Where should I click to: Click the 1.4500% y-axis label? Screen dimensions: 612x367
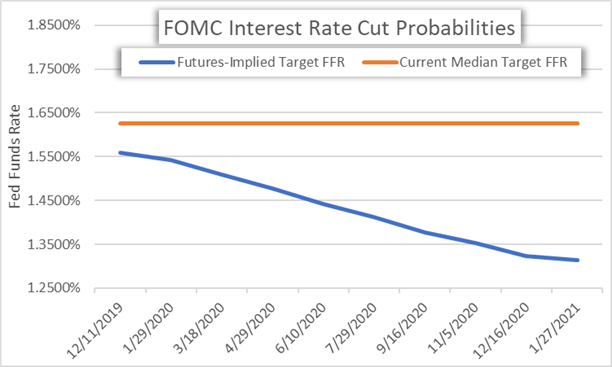click(x=53, y=201)
